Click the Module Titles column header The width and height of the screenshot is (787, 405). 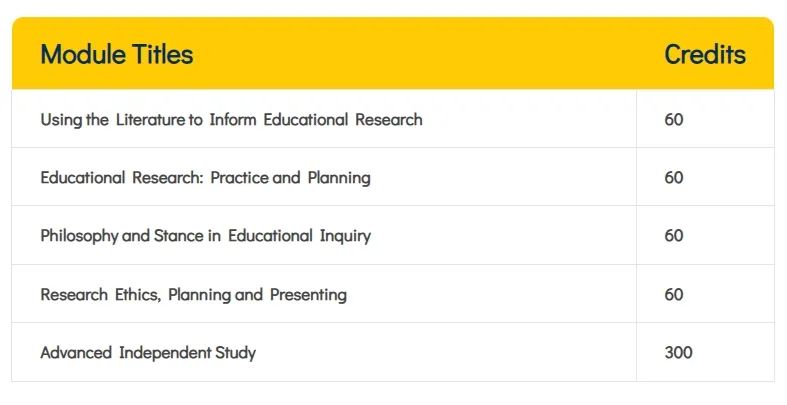(116, 54)
